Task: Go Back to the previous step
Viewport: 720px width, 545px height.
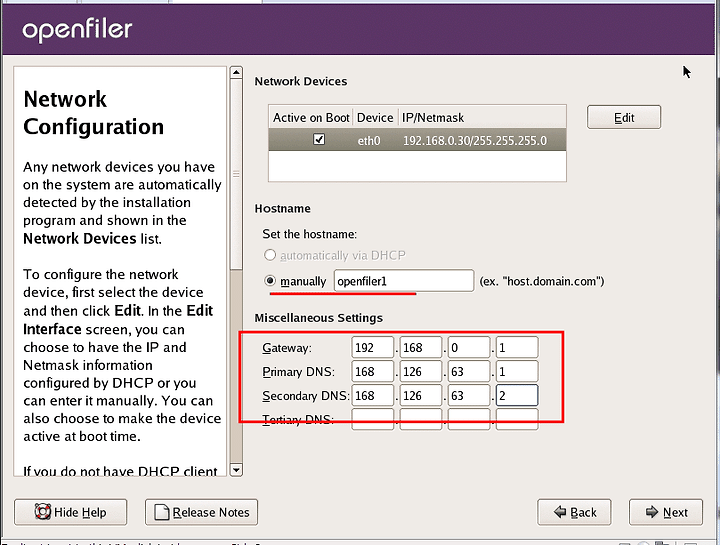Action: tap(574, 512)
